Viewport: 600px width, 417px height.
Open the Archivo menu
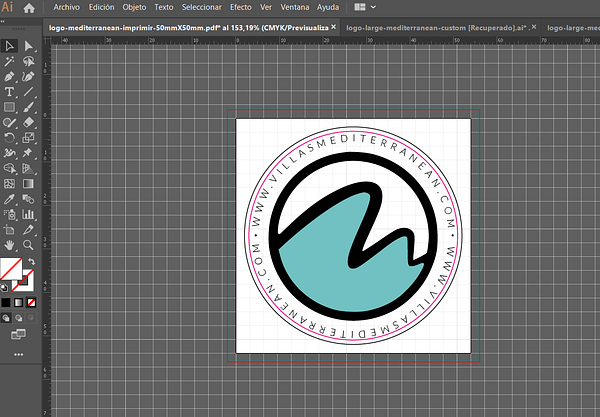[66, 7]
